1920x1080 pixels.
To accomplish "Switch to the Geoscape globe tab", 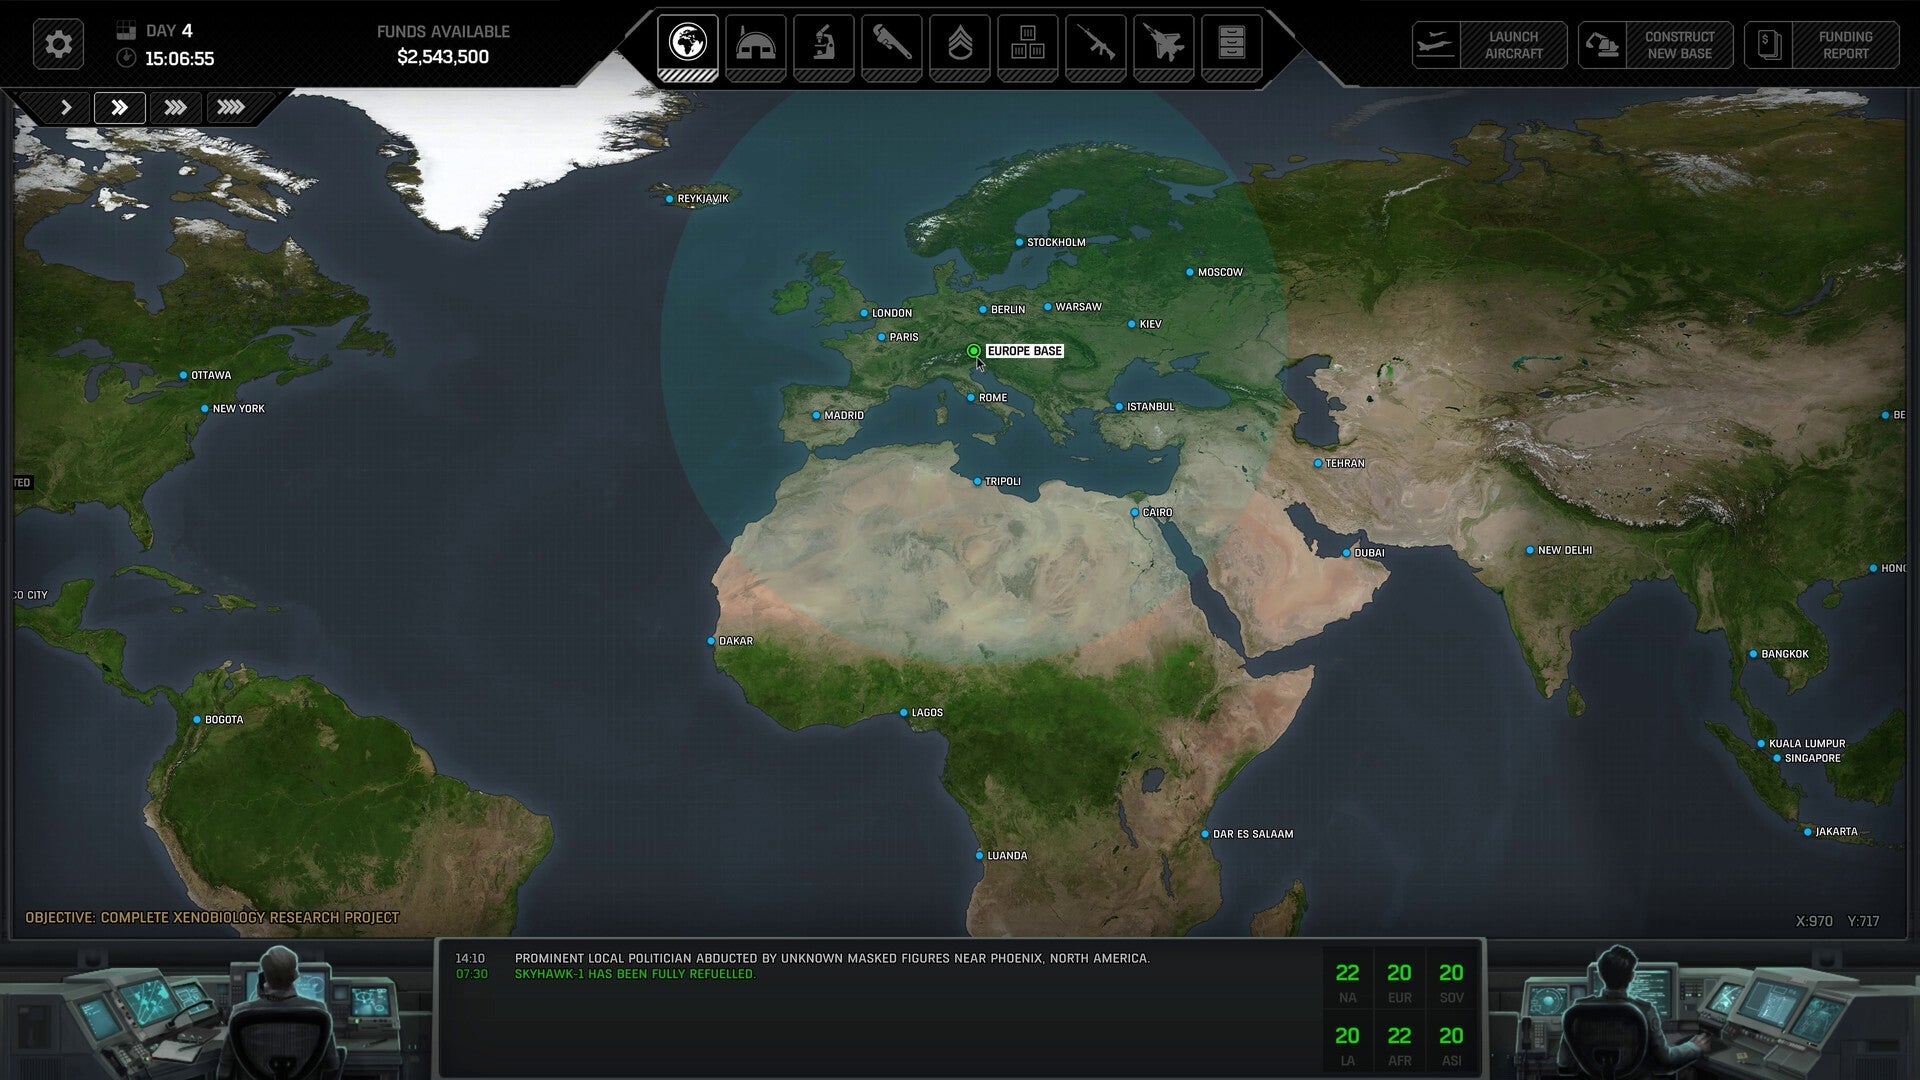I will pyautogui.click(x=690, y=44).
